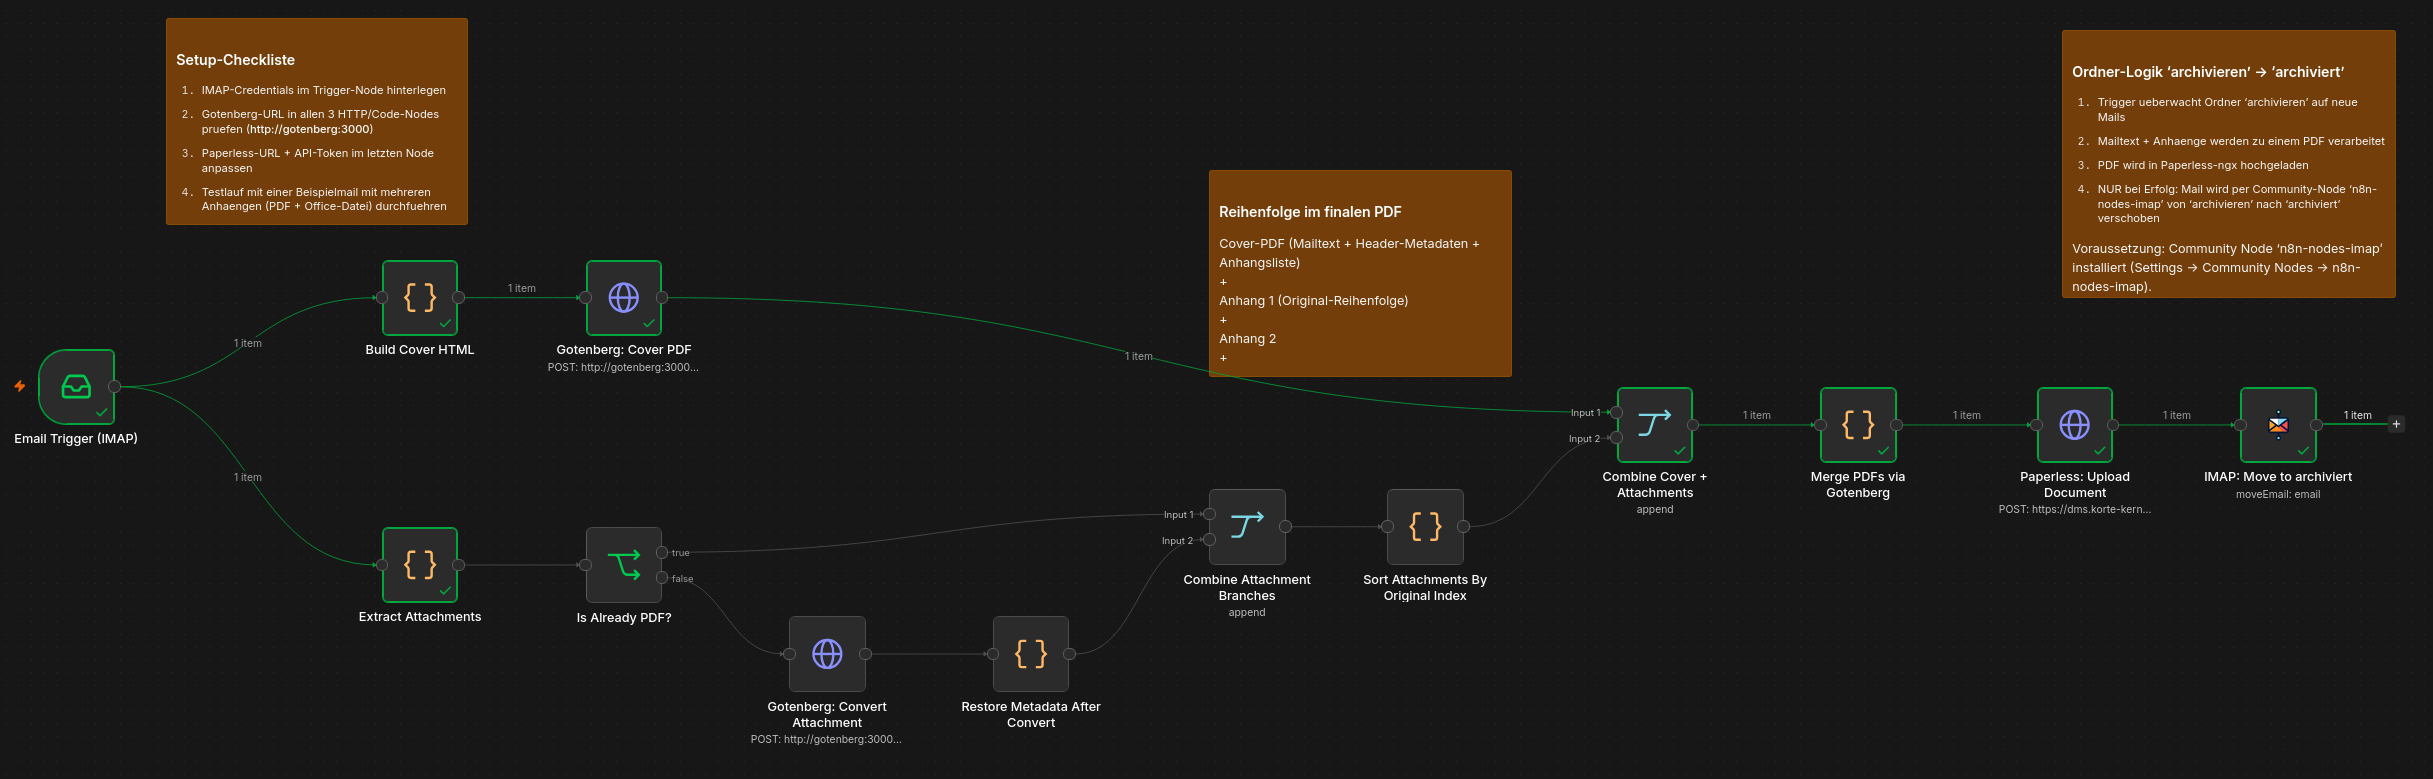Viewport: 2433px width, 779px height.
Task: Click the false output of Is Already PDF?
Action: point(662,578)
